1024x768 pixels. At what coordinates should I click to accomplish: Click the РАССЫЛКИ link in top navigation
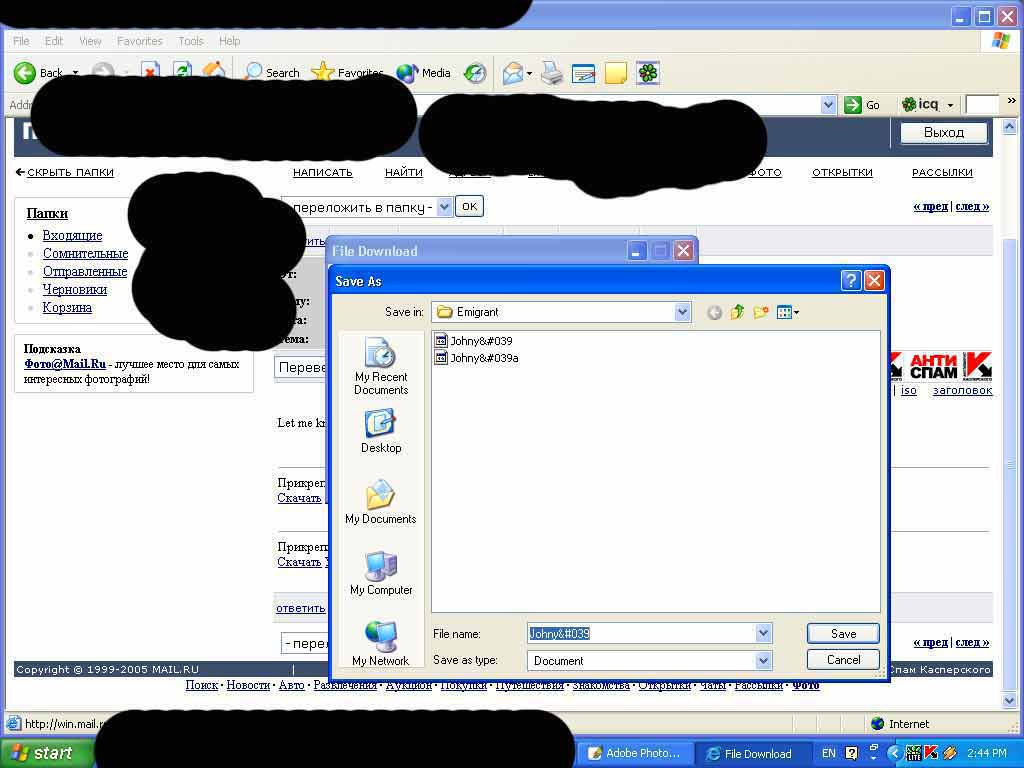tap(942, 172)
